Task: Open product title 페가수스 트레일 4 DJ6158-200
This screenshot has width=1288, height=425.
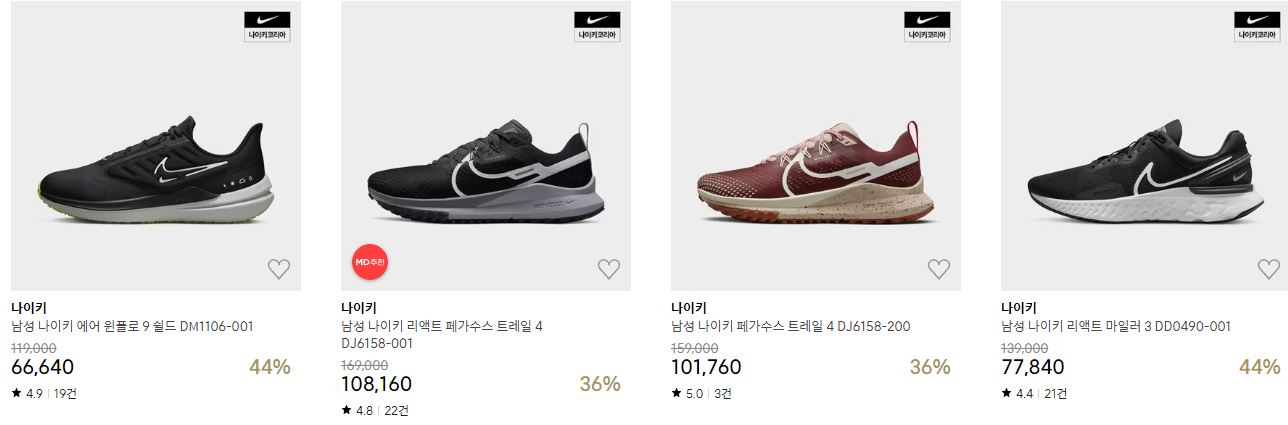Action: pos(791,326)
